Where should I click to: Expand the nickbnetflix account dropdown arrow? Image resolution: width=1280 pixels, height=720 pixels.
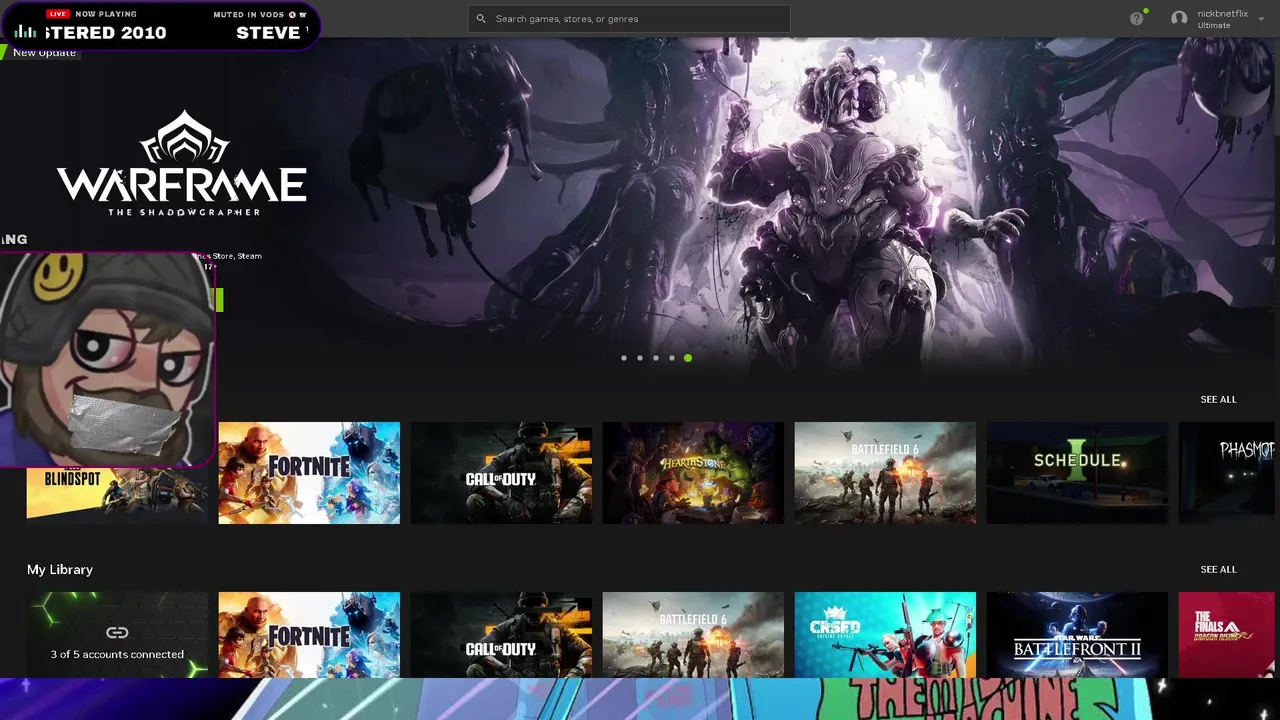pos(1262,19)
